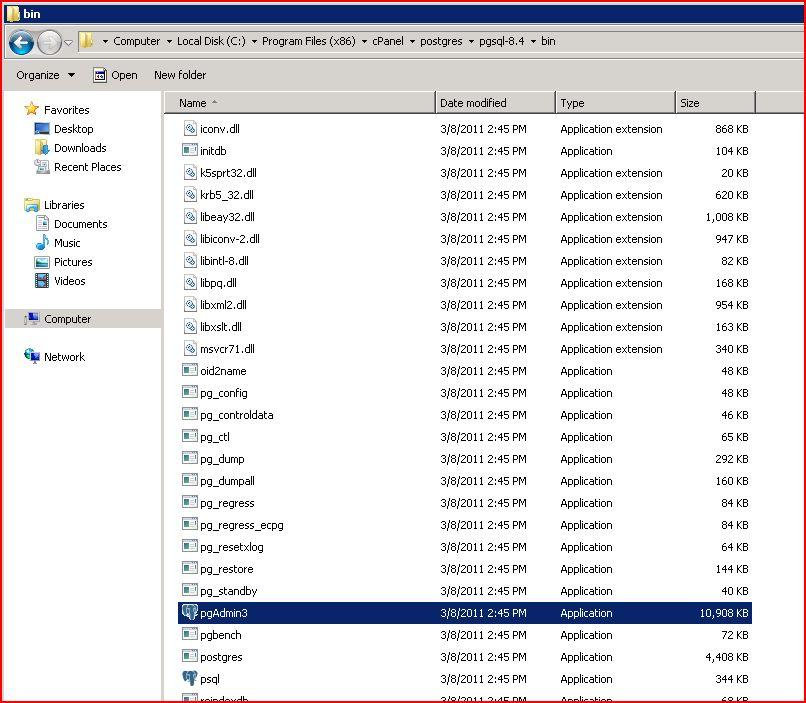This screenshot has width=806, height=703.
Task: Click the msvcr71.dll file icon
Action: [x=190, y=348]
